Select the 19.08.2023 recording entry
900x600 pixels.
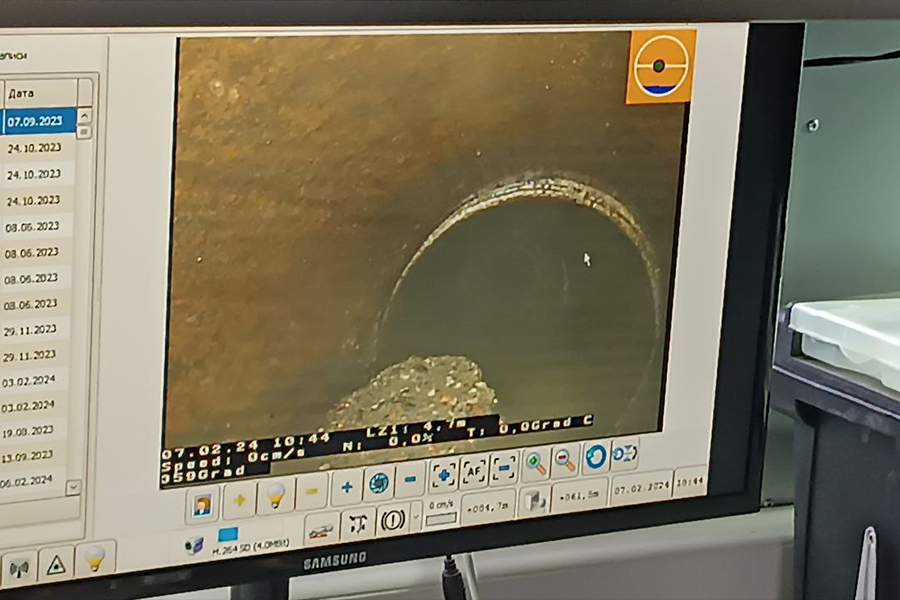point(28,432)
